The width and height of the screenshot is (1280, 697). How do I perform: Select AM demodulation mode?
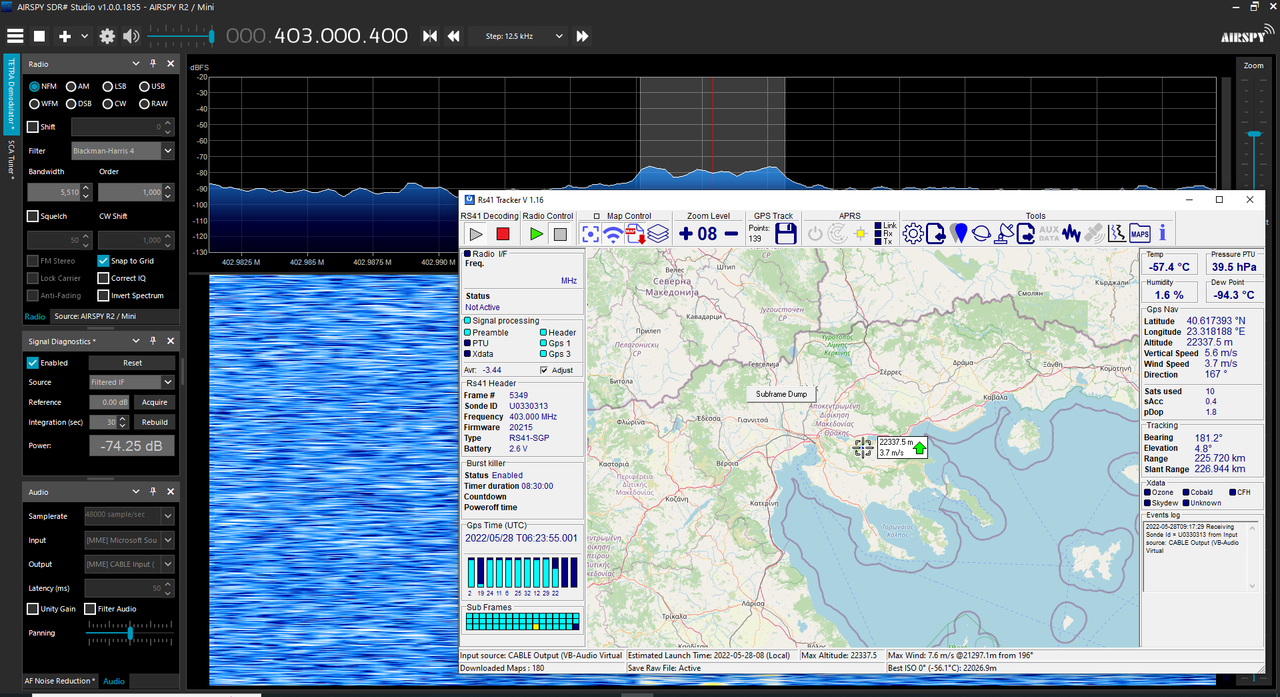pyautogui.click(x=77, y=87)
